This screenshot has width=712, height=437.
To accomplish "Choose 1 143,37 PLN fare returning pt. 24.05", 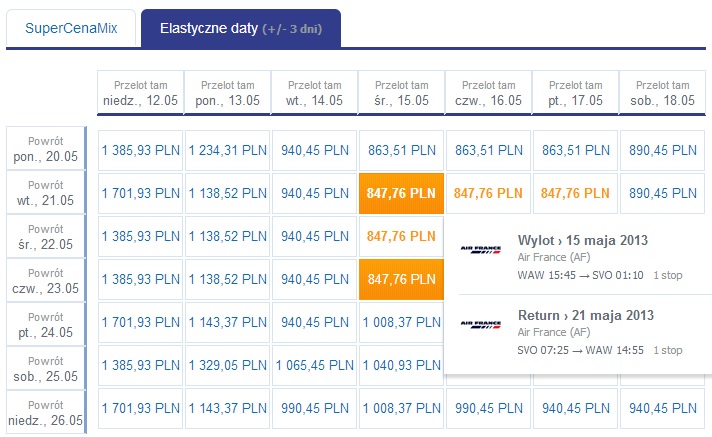I will pos(227,323).
